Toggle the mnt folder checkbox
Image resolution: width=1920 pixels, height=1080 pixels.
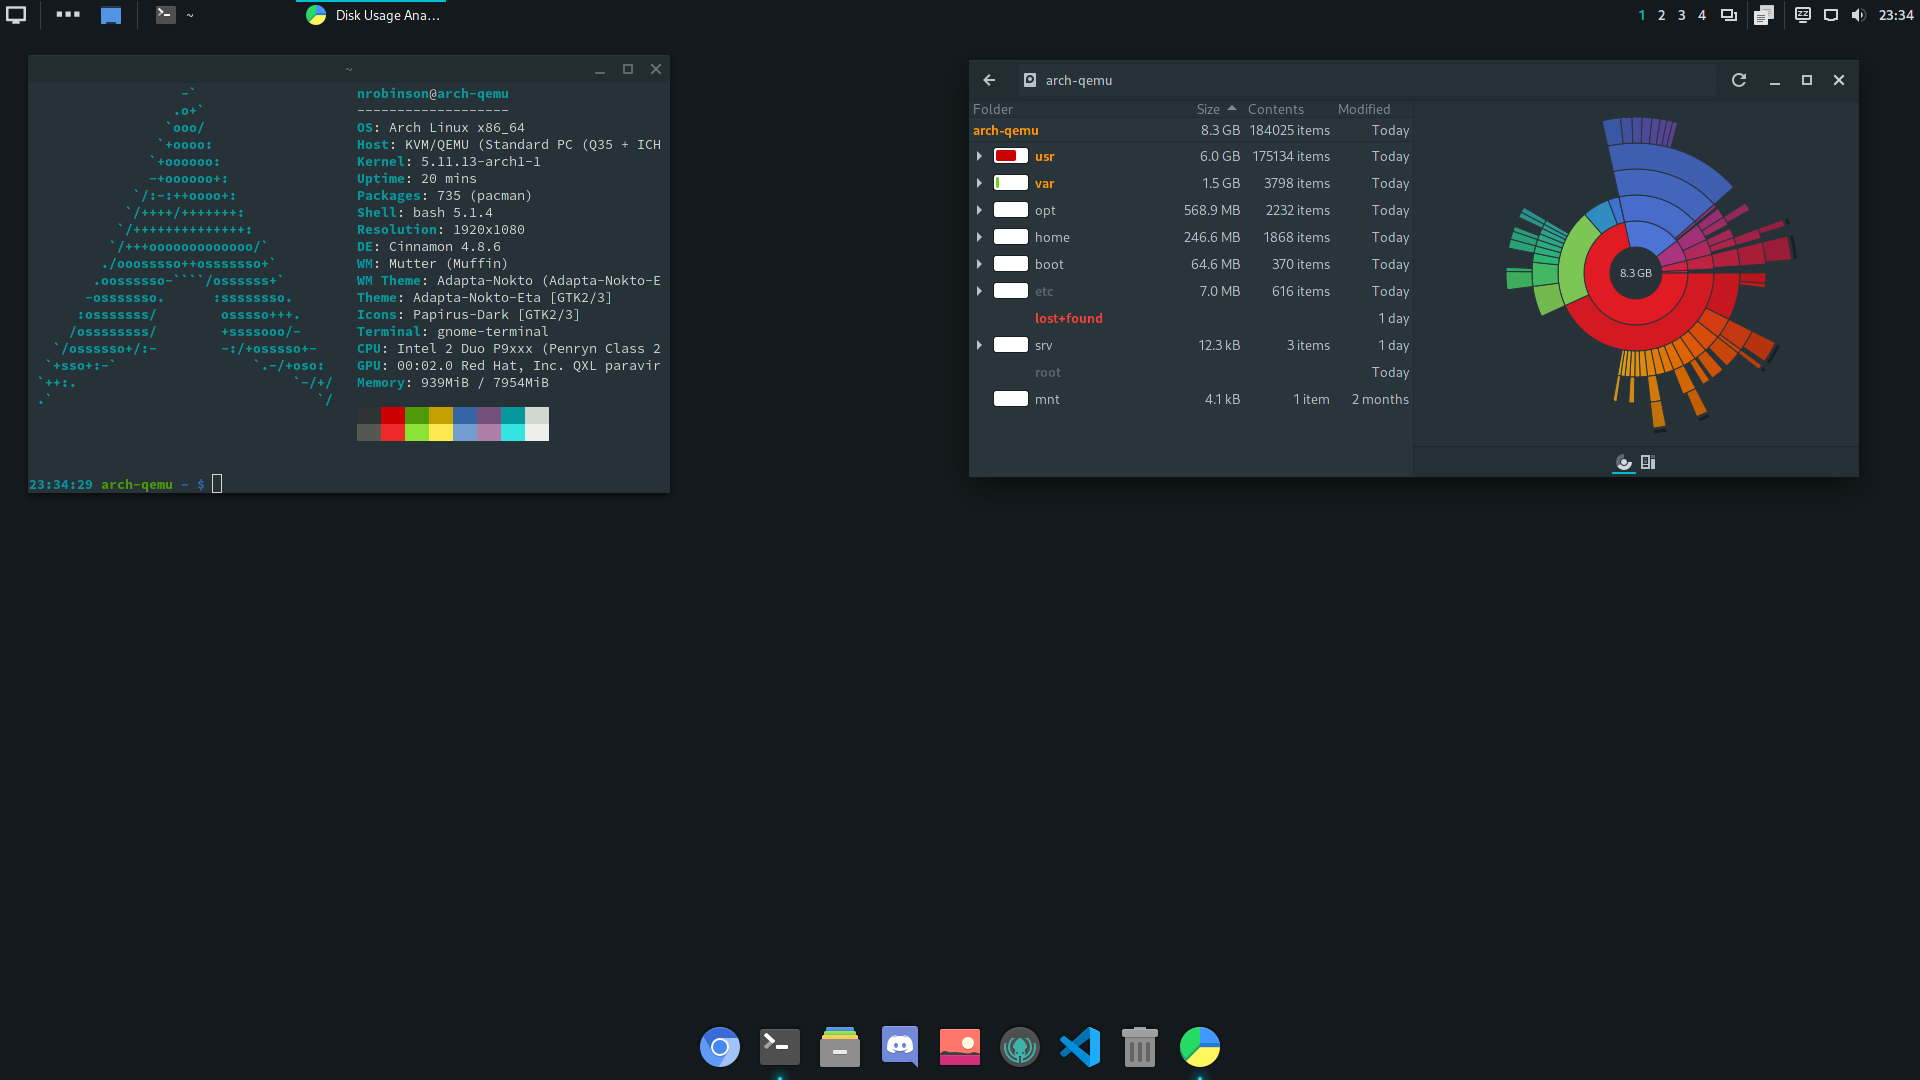point(1011,398)
